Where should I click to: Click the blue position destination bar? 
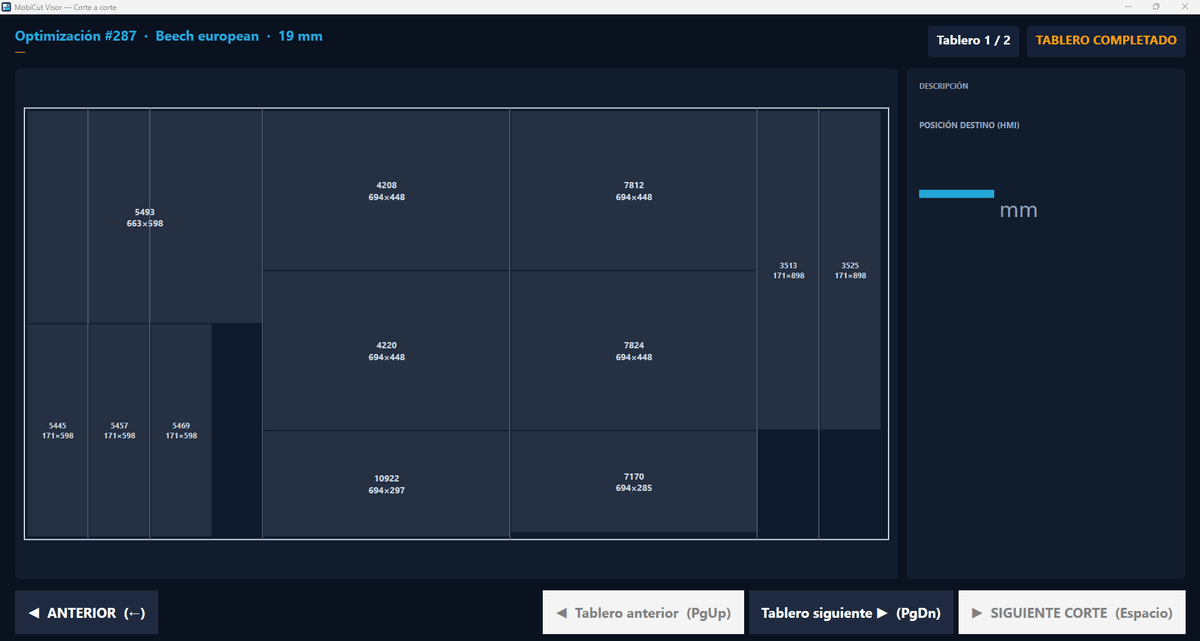(956, 193)
